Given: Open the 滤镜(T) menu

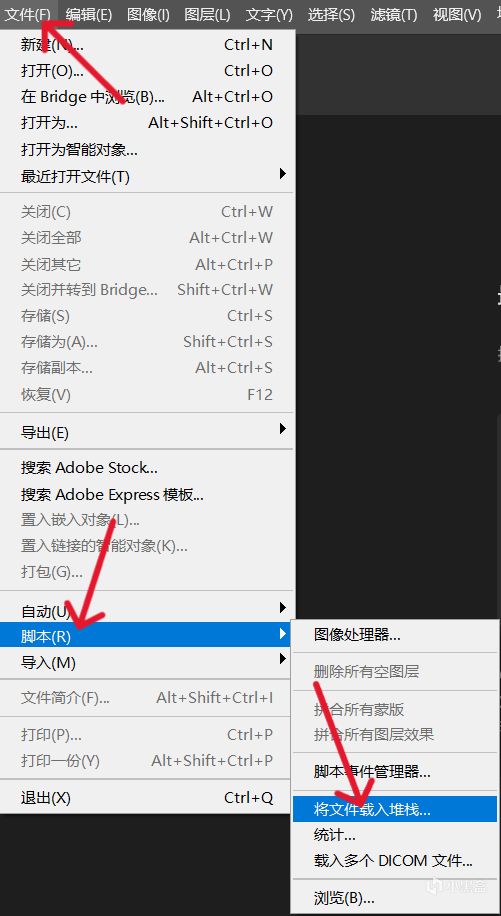Looking at the screenshot, I should pyautogui.click(x=392, y=14).
